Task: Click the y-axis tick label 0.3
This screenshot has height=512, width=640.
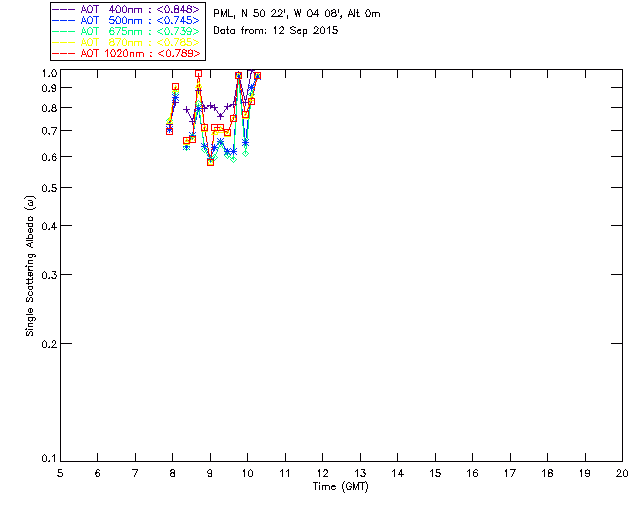Action: [48, 274]
